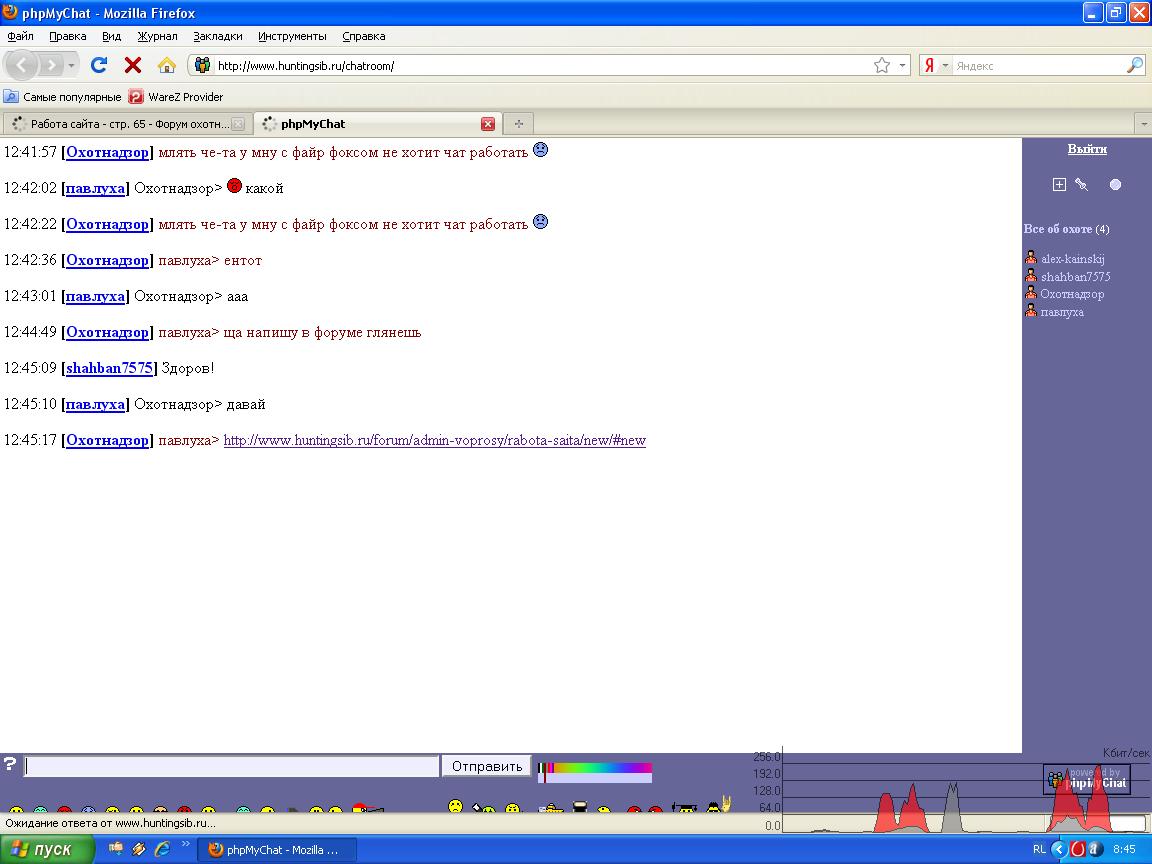Expand rooms list with plus icon
The image size is (1152, 864).
click(1059, 184)
